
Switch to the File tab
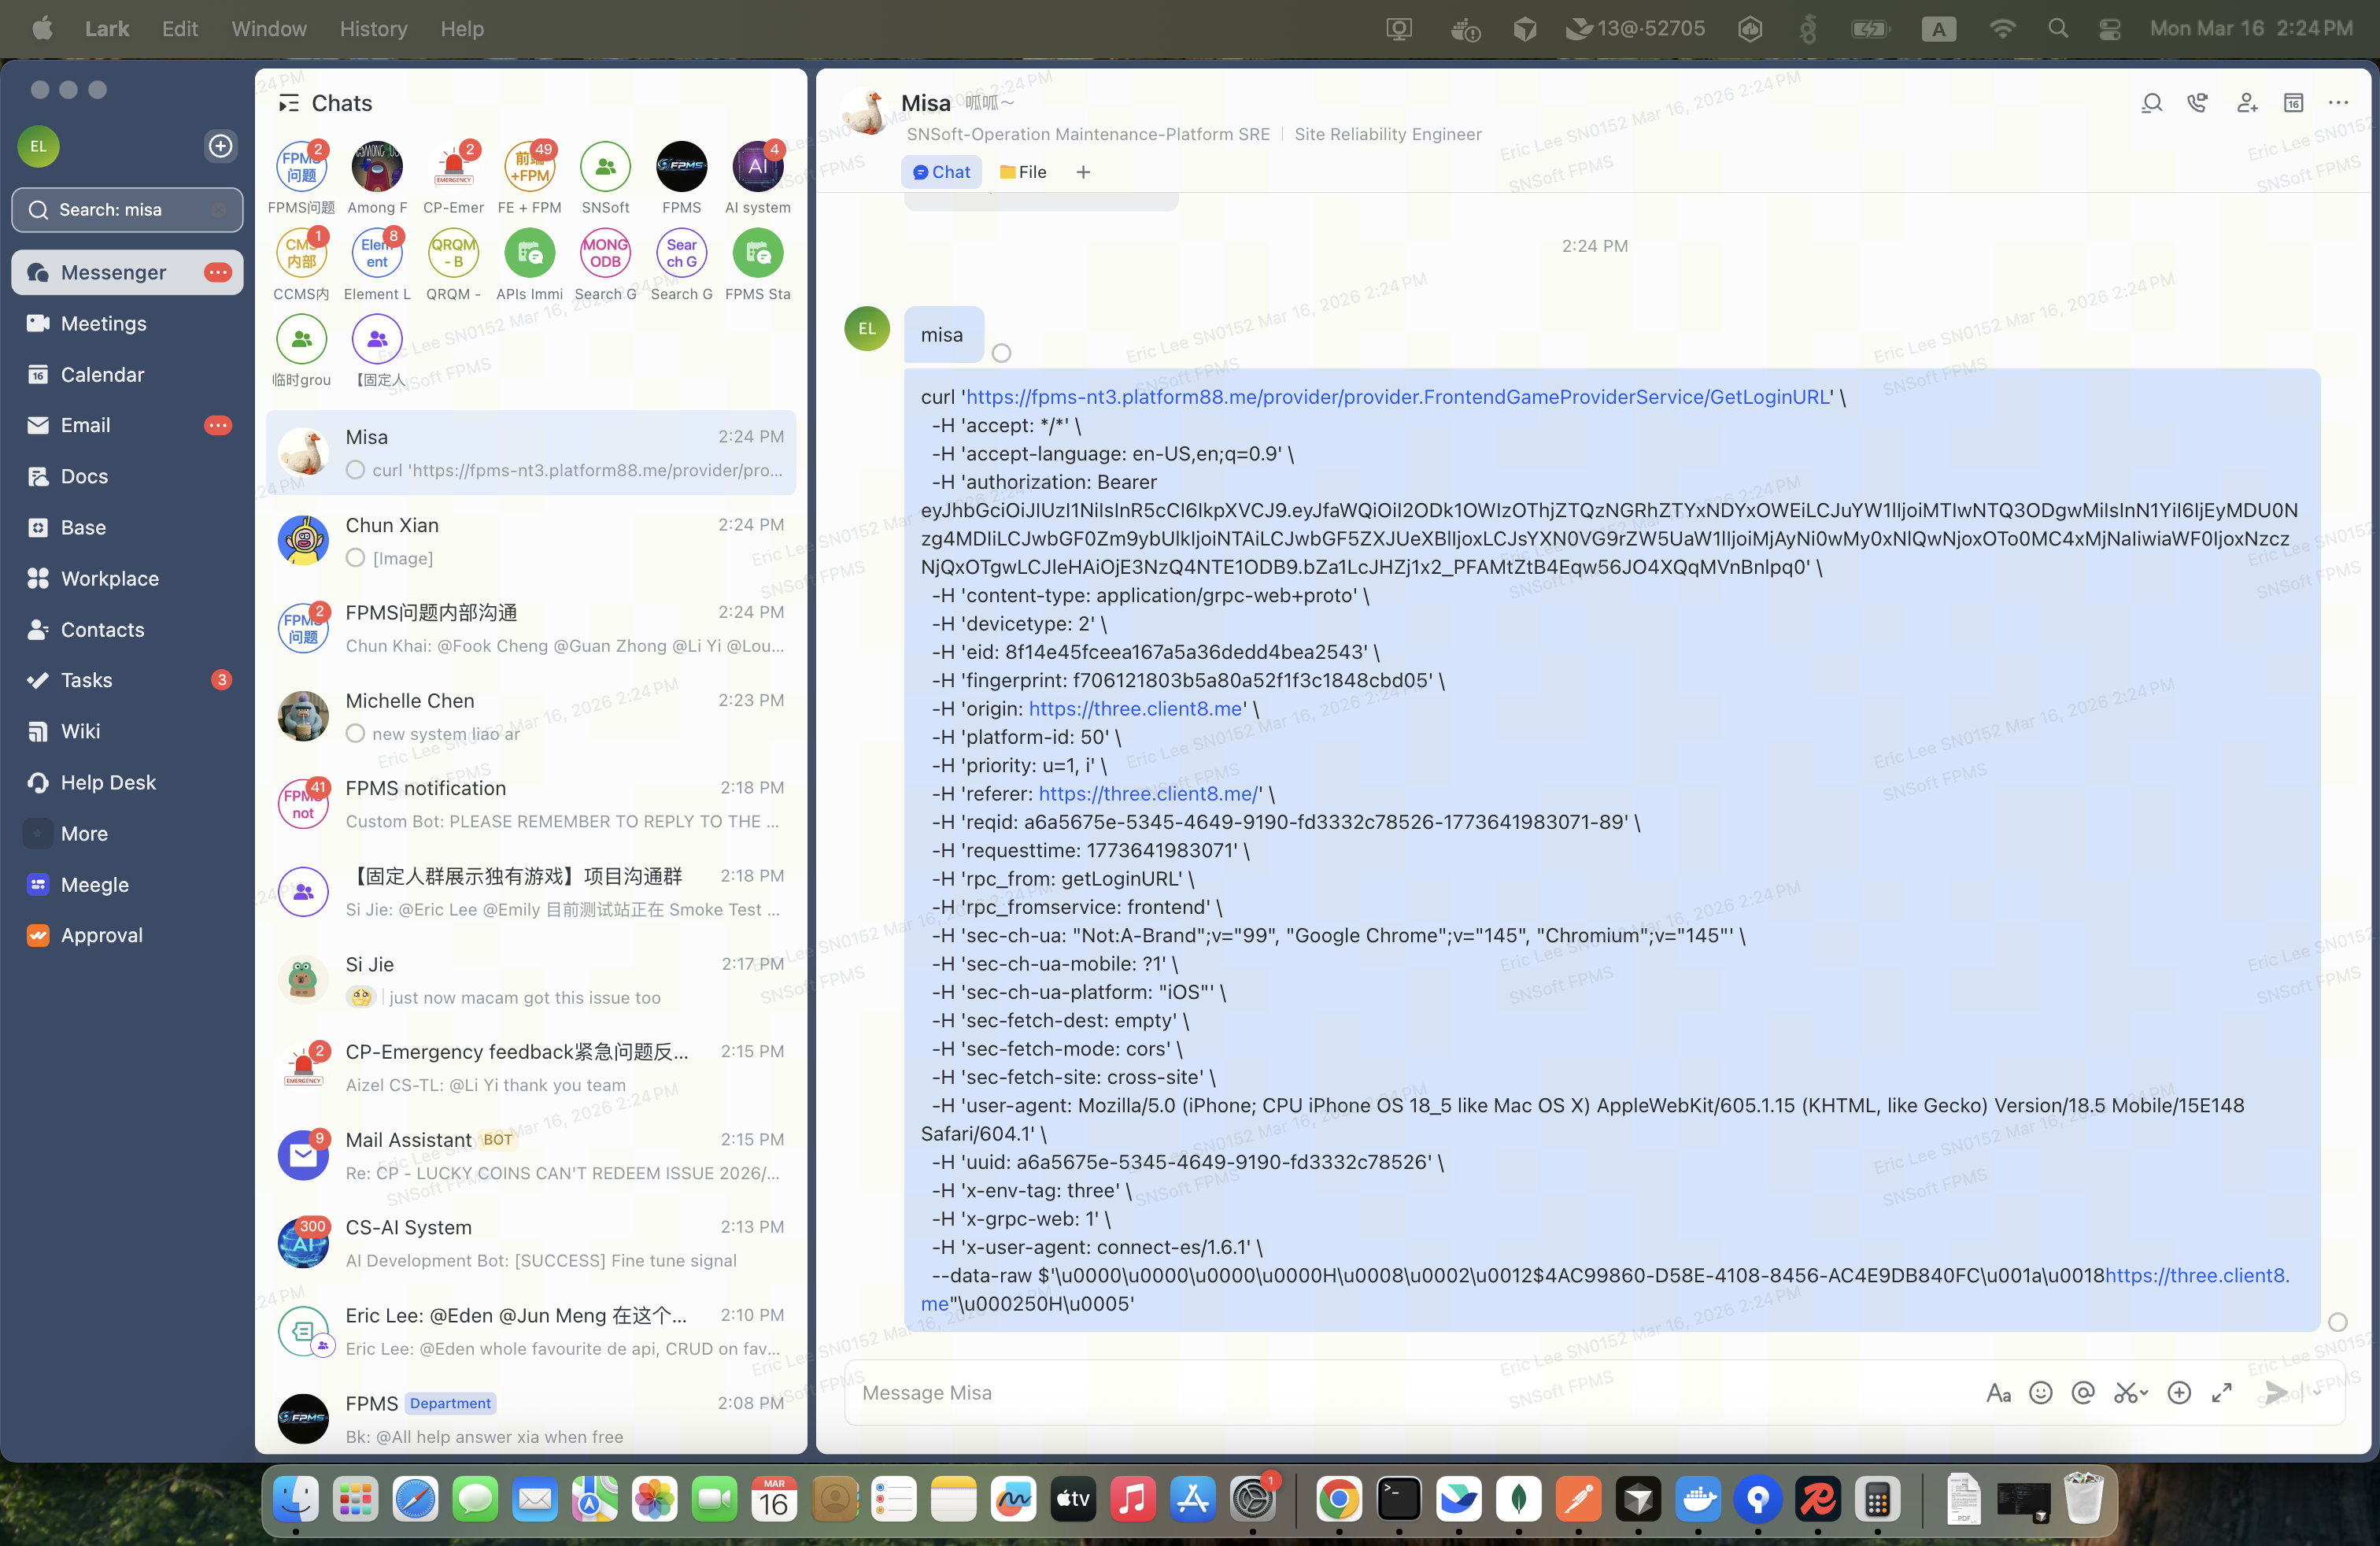tap(1023, 172)
